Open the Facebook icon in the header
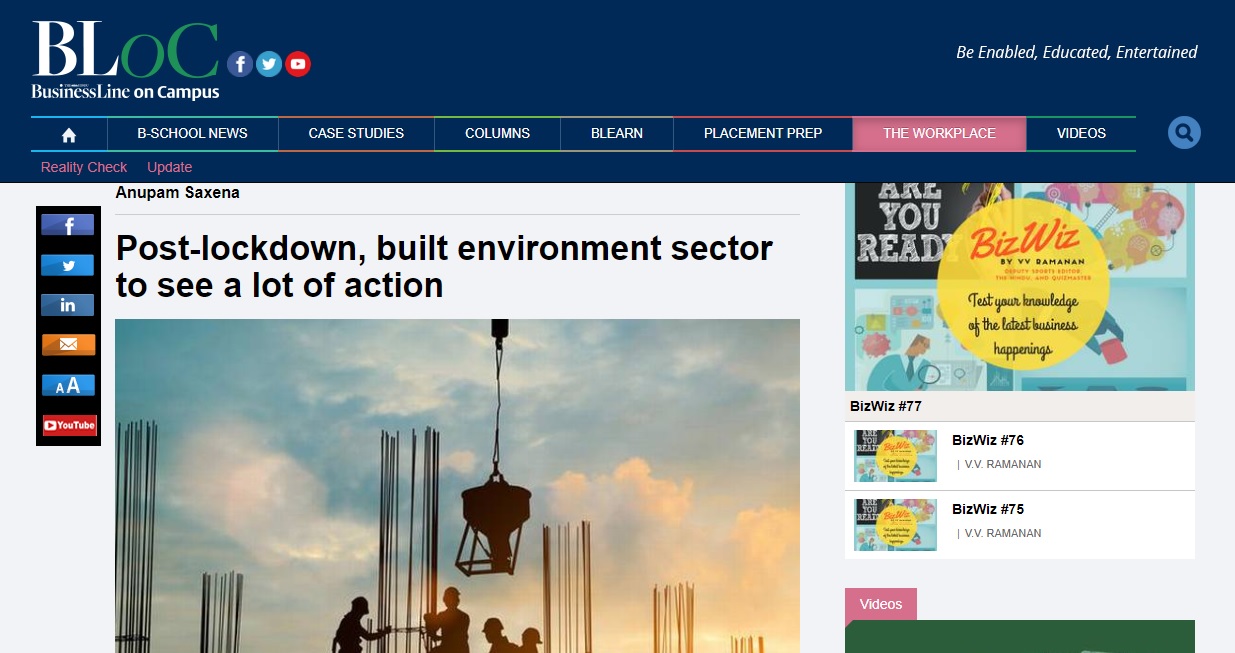The width and height of the screenshot is (1235, 653). [240, 63]
